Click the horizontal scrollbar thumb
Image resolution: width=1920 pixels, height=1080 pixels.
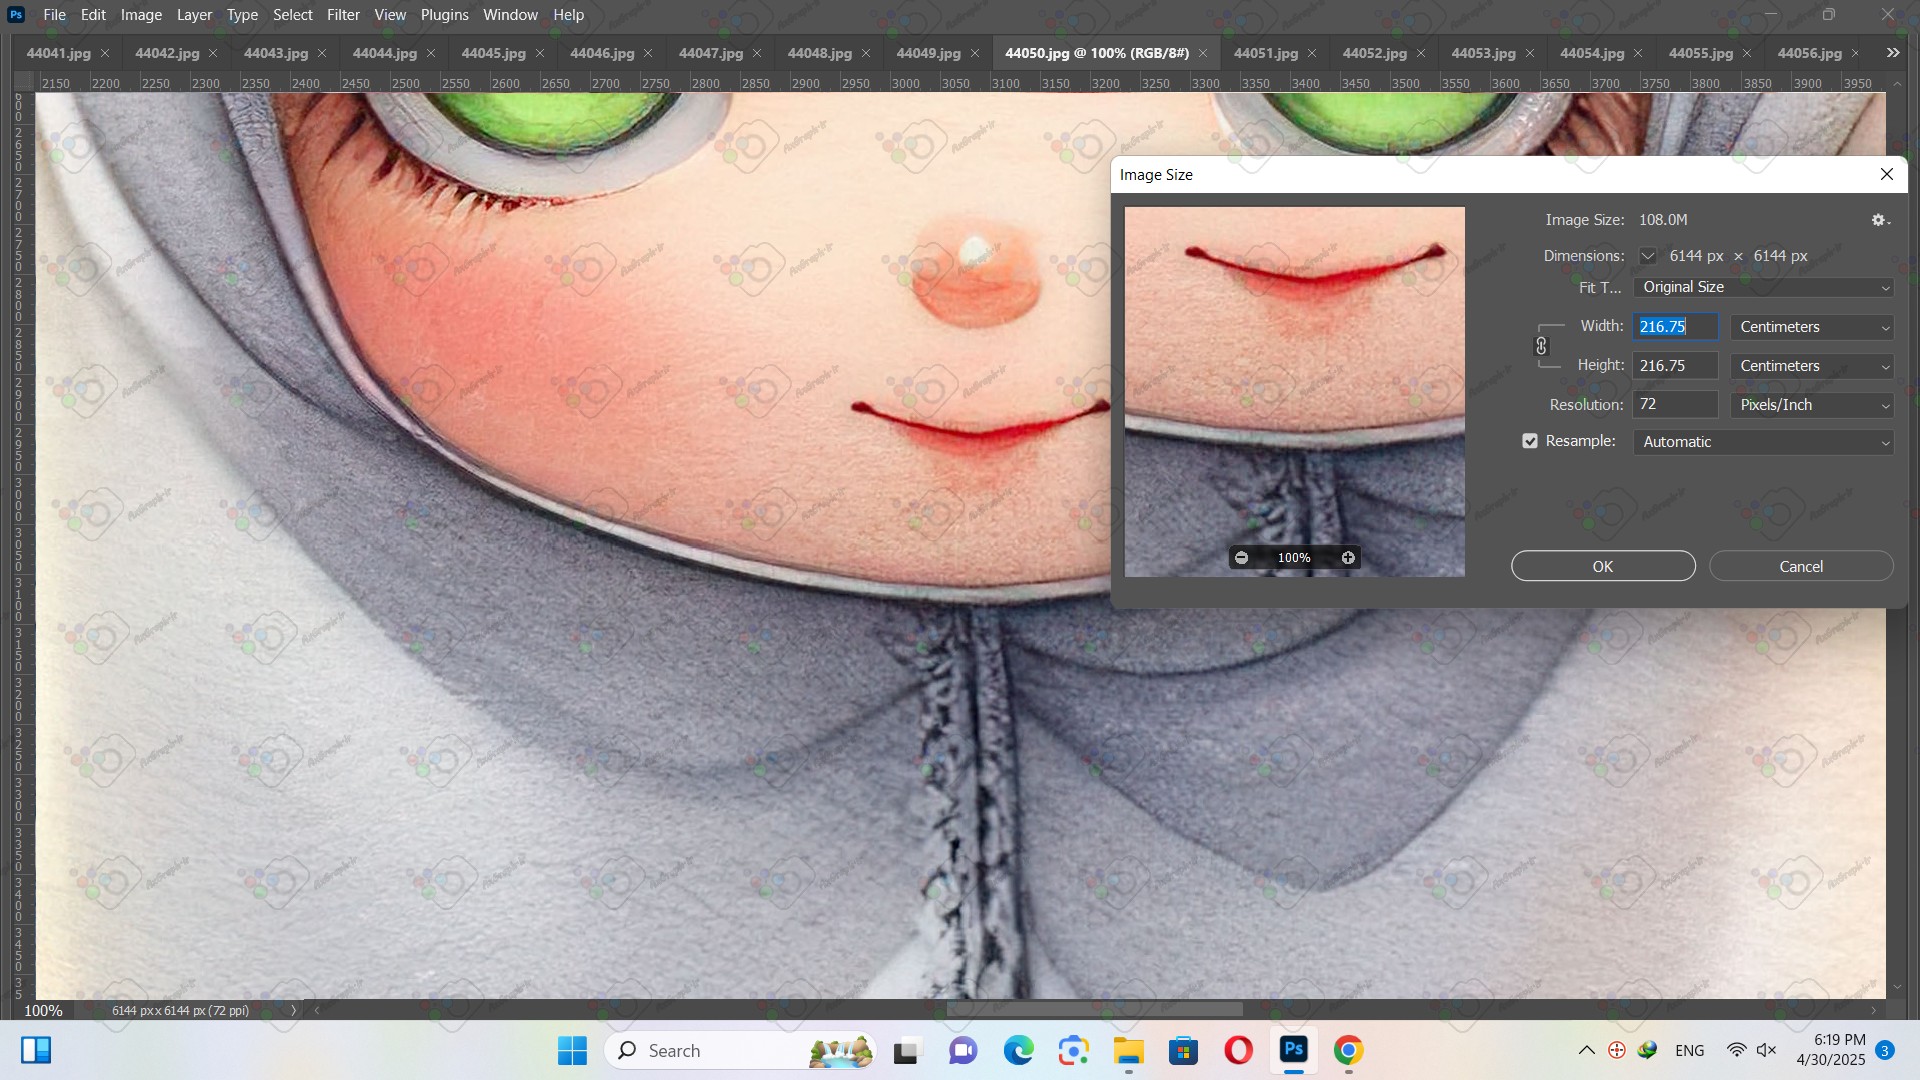point(1094,1010)
